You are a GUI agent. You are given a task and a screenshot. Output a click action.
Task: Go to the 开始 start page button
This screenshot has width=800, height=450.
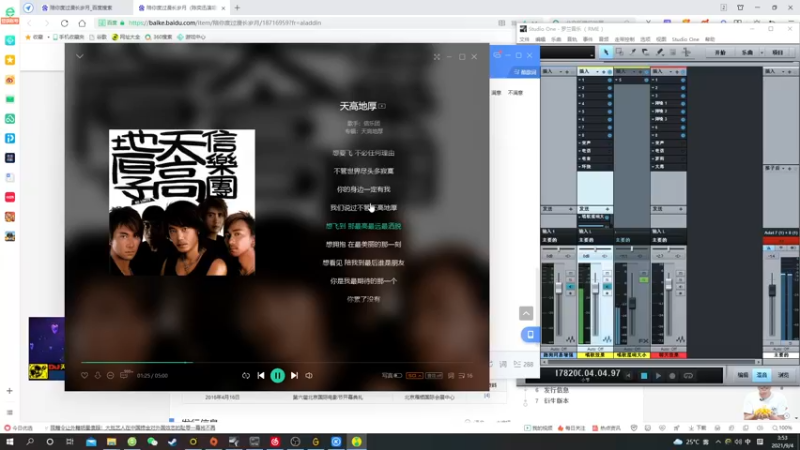720,53
